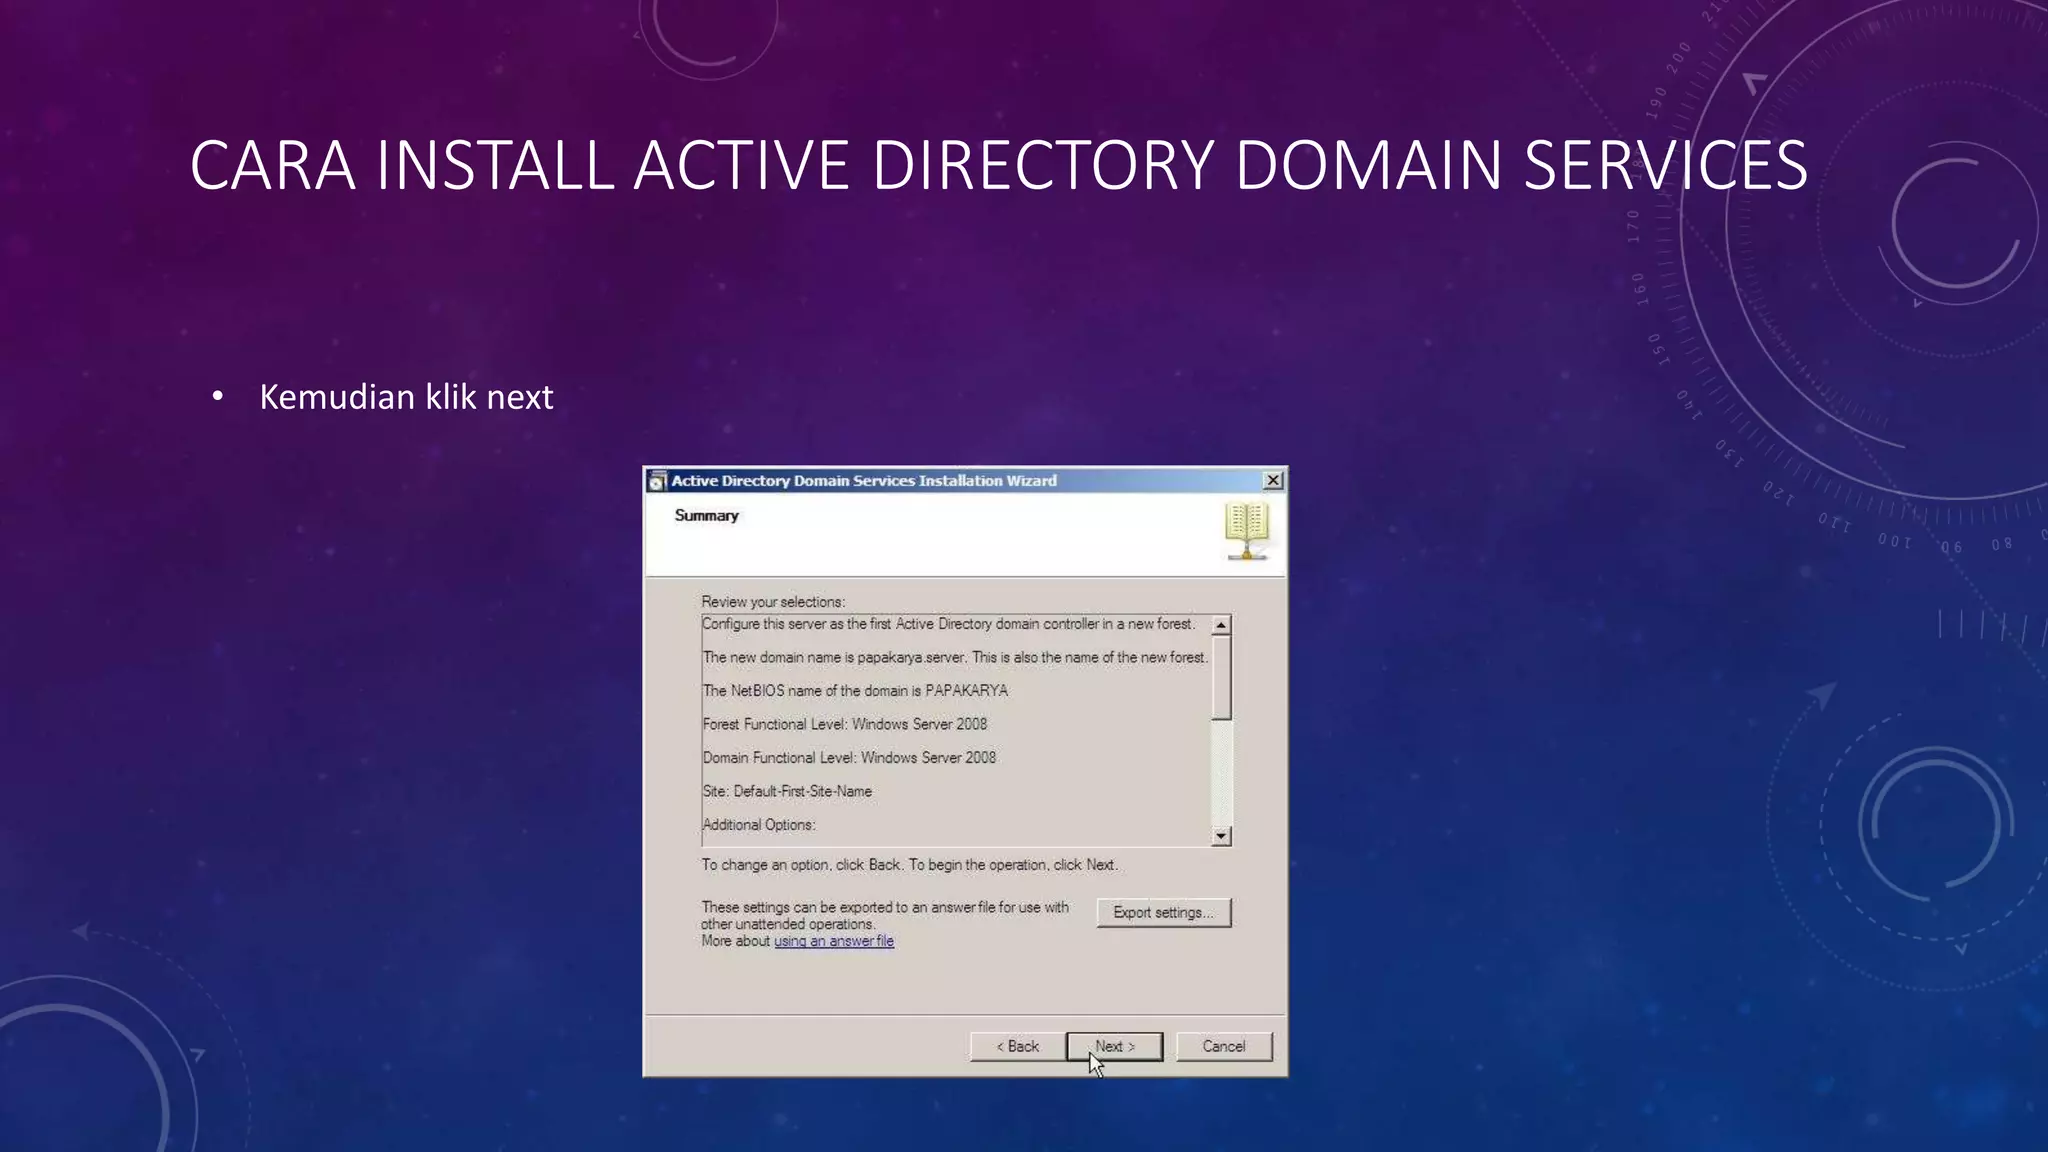Click the slide title 'Cara Install Active Directory'
The height and width of the screenshot is (1152, 2048).
coord(998,165)
